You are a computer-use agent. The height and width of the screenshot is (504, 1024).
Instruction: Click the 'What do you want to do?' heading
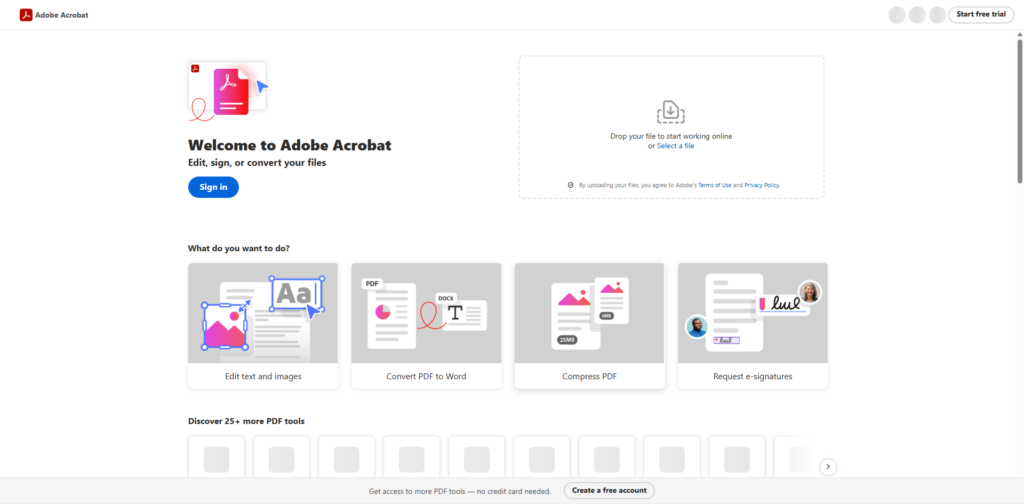pos(239,249)
